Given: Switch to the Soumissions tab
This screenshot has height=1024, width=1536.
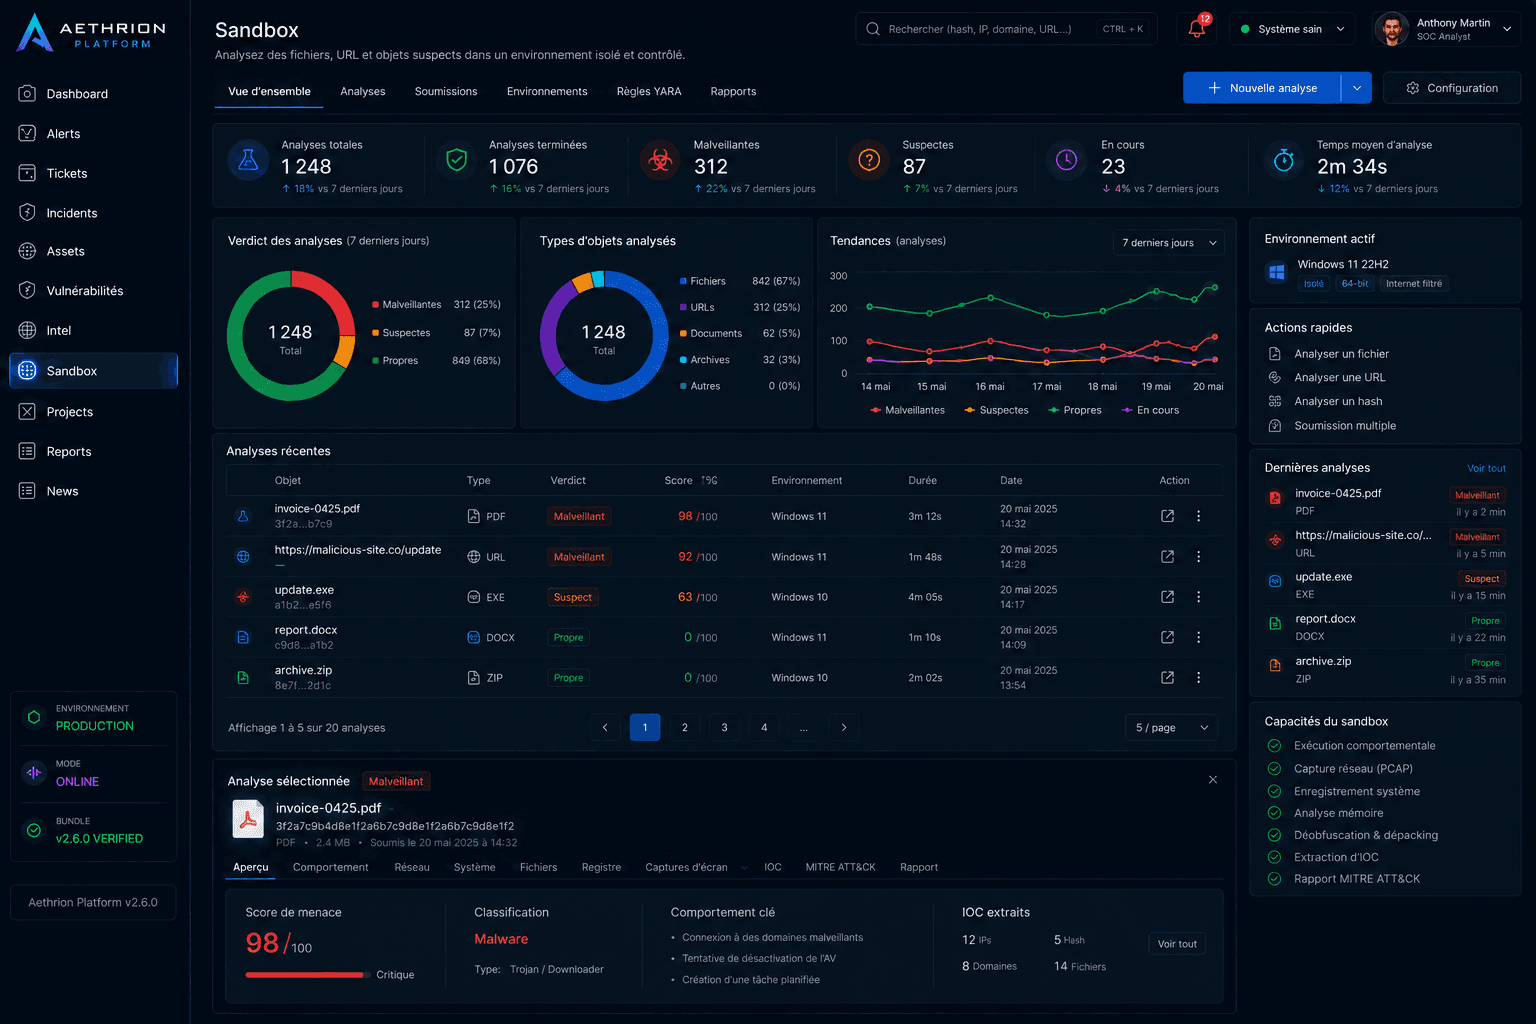Looking at the screenshot, I should pyautogui.click(x=446, y=91).
